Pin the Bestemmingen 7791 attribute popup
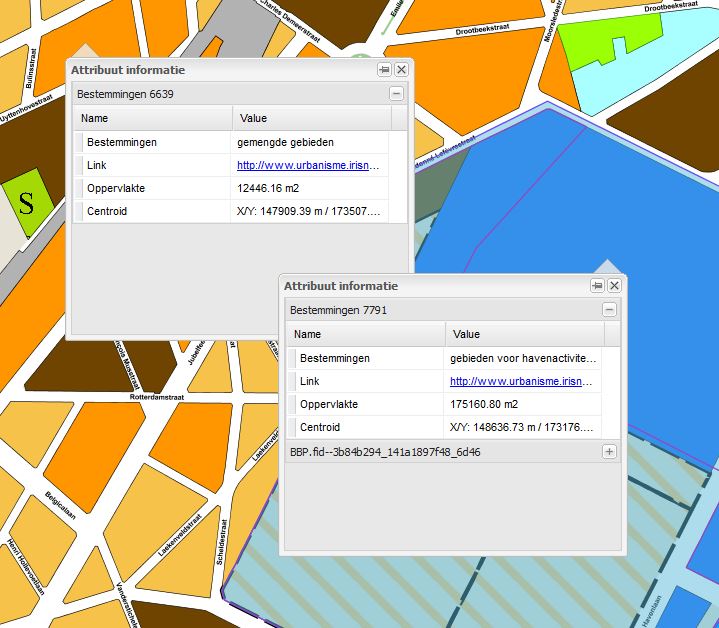Image resolution: width=719 pixels, height=628 pixels. click(597, 286)
